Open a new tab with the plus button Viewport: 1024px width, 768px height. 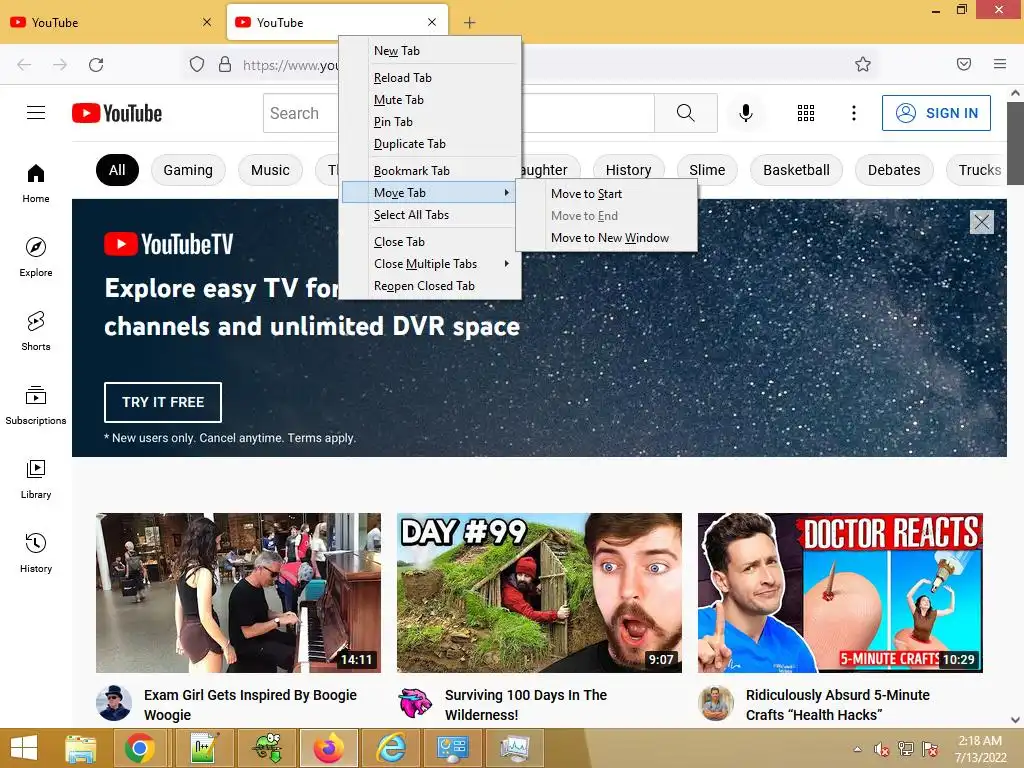(x=469, y=23)
